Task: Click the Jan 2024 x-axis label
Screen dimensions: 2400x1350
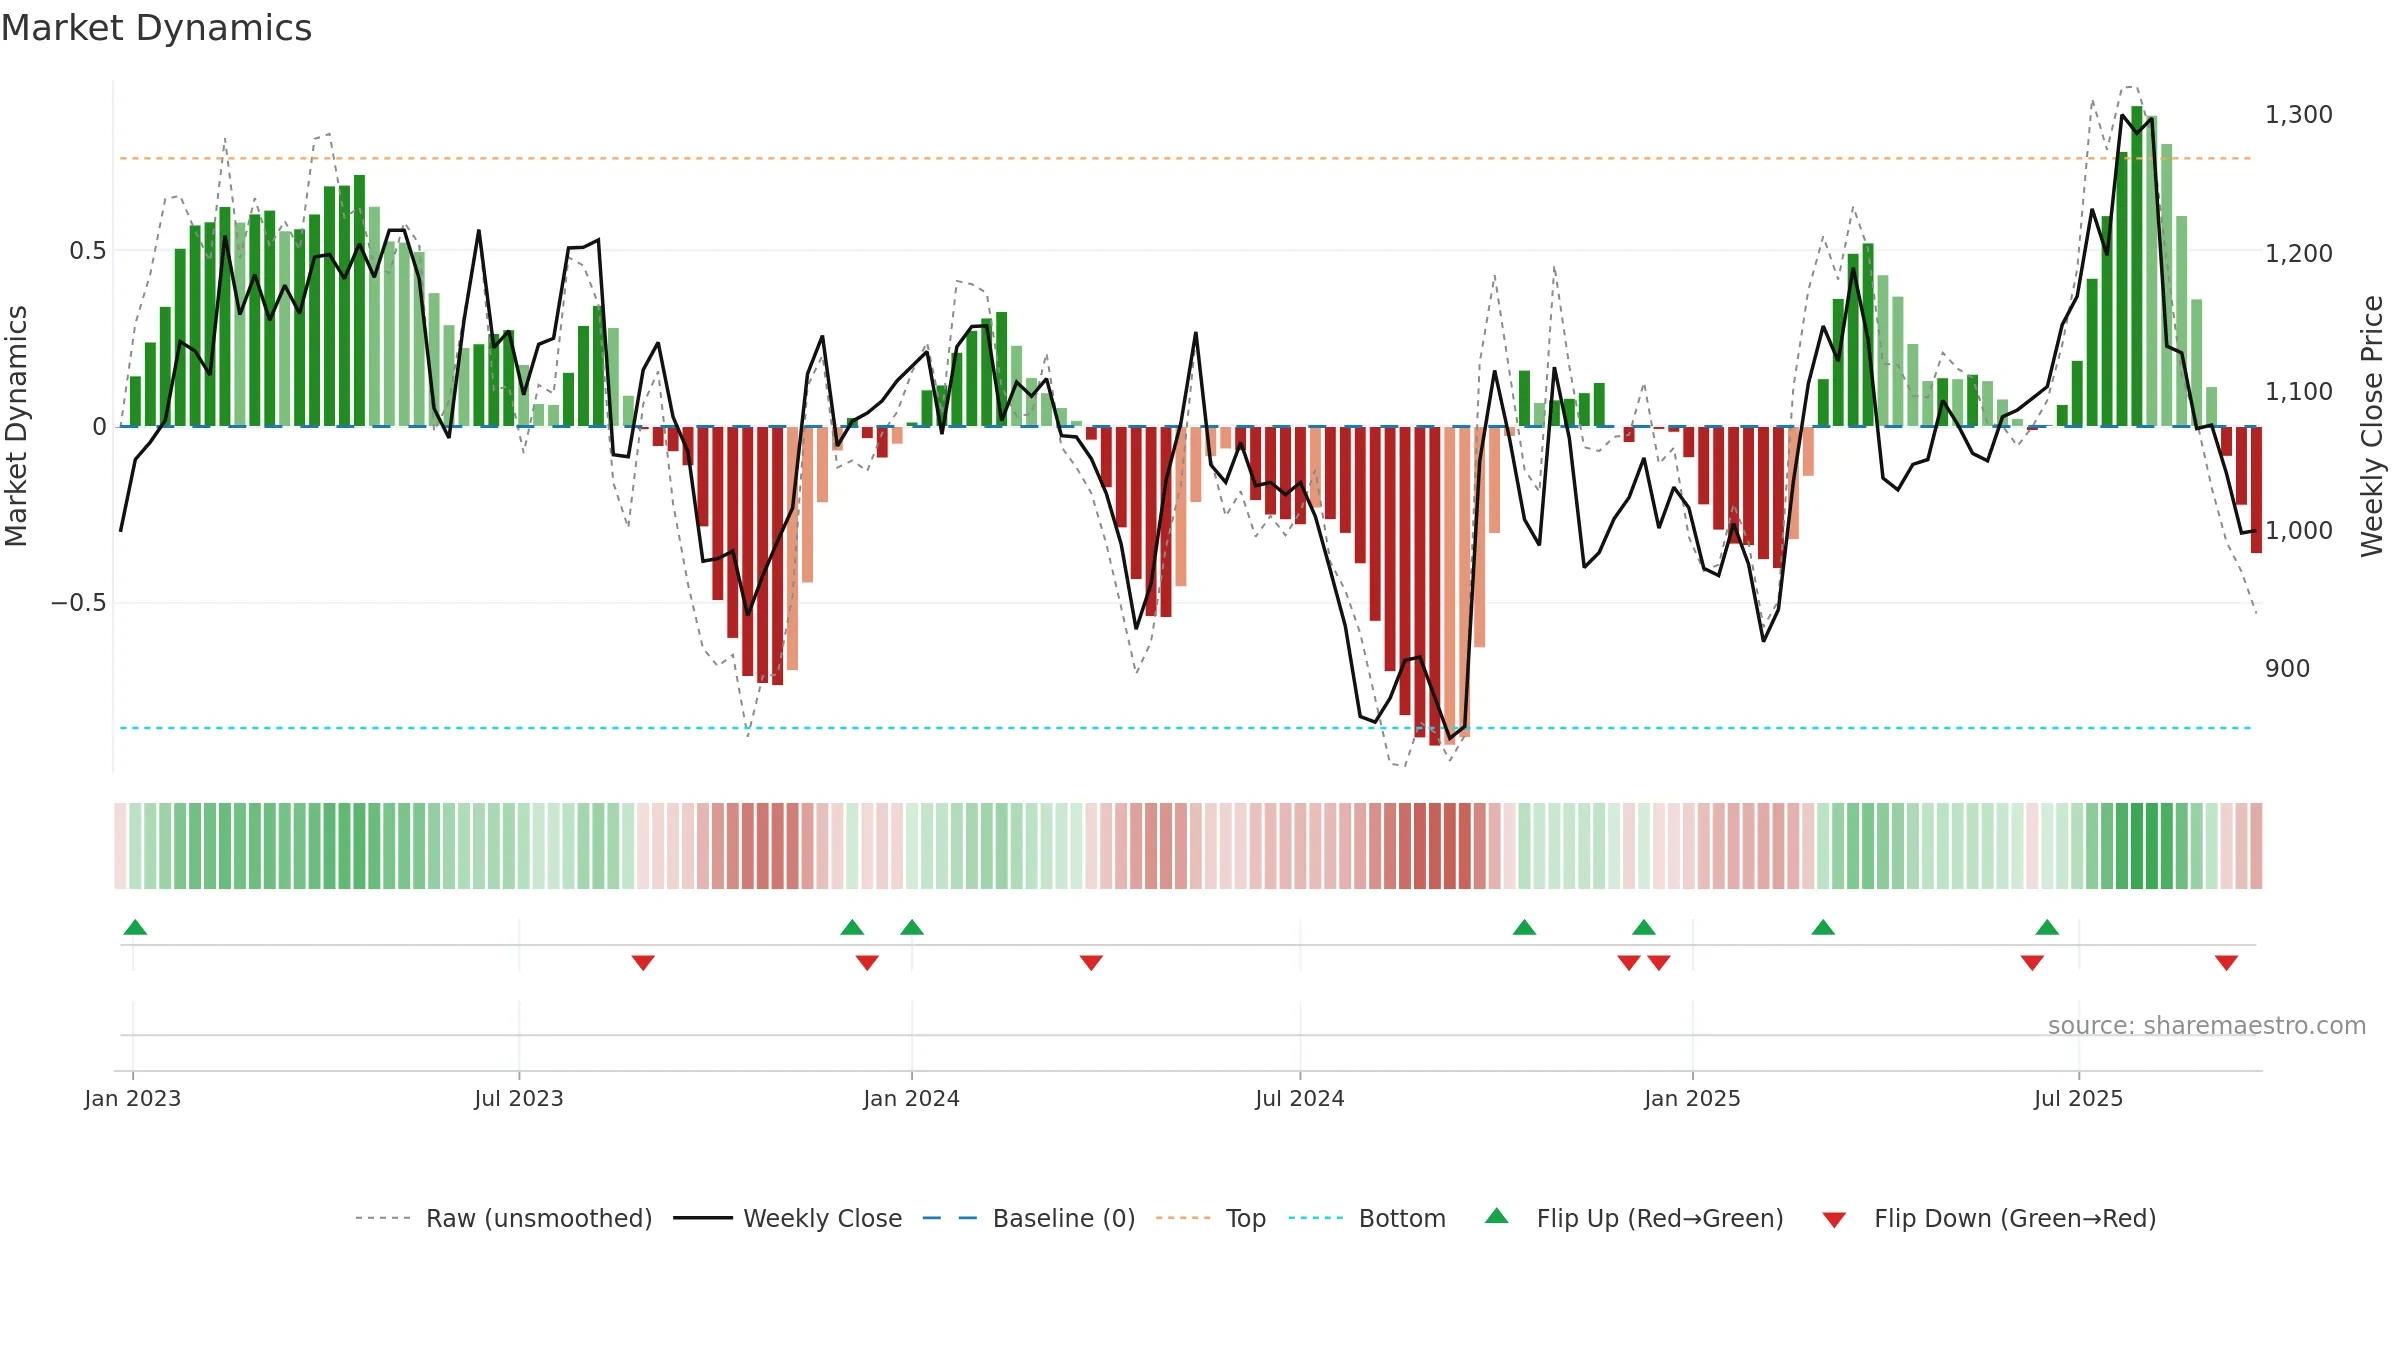Action: (912, 1098)
